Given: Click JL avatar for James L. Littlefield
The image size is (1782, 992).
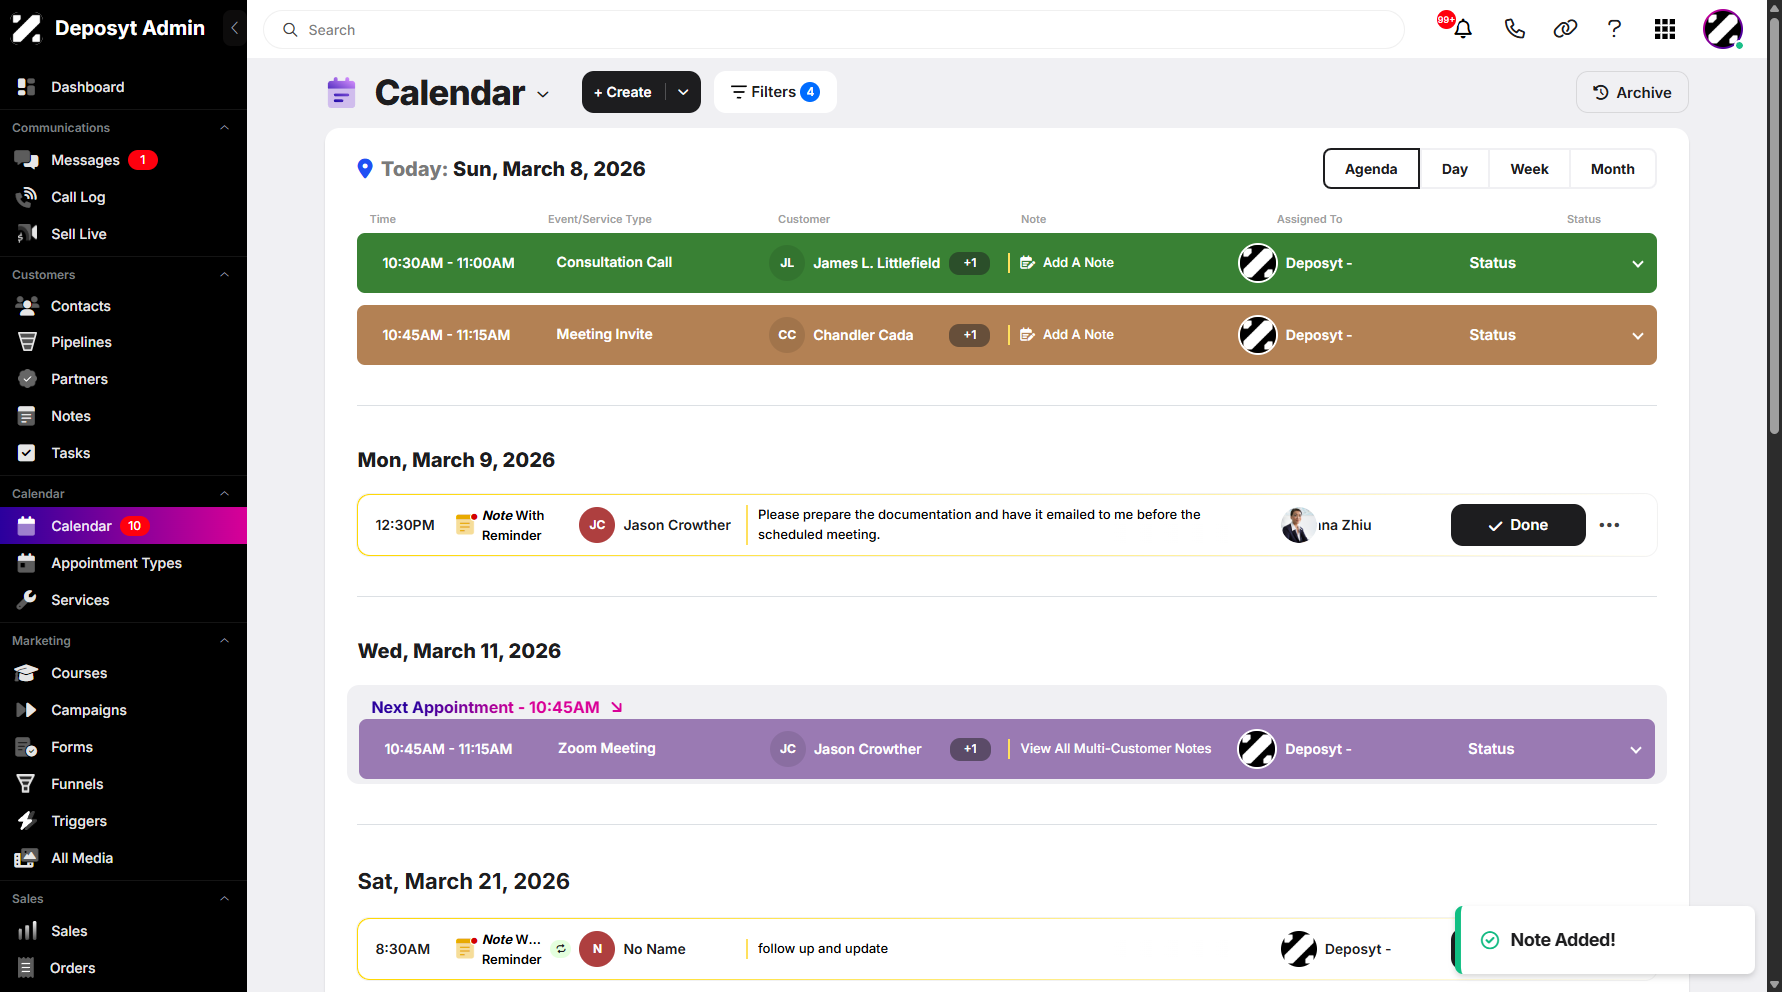Looking at the screenshot, I should (x=787, y=263).
